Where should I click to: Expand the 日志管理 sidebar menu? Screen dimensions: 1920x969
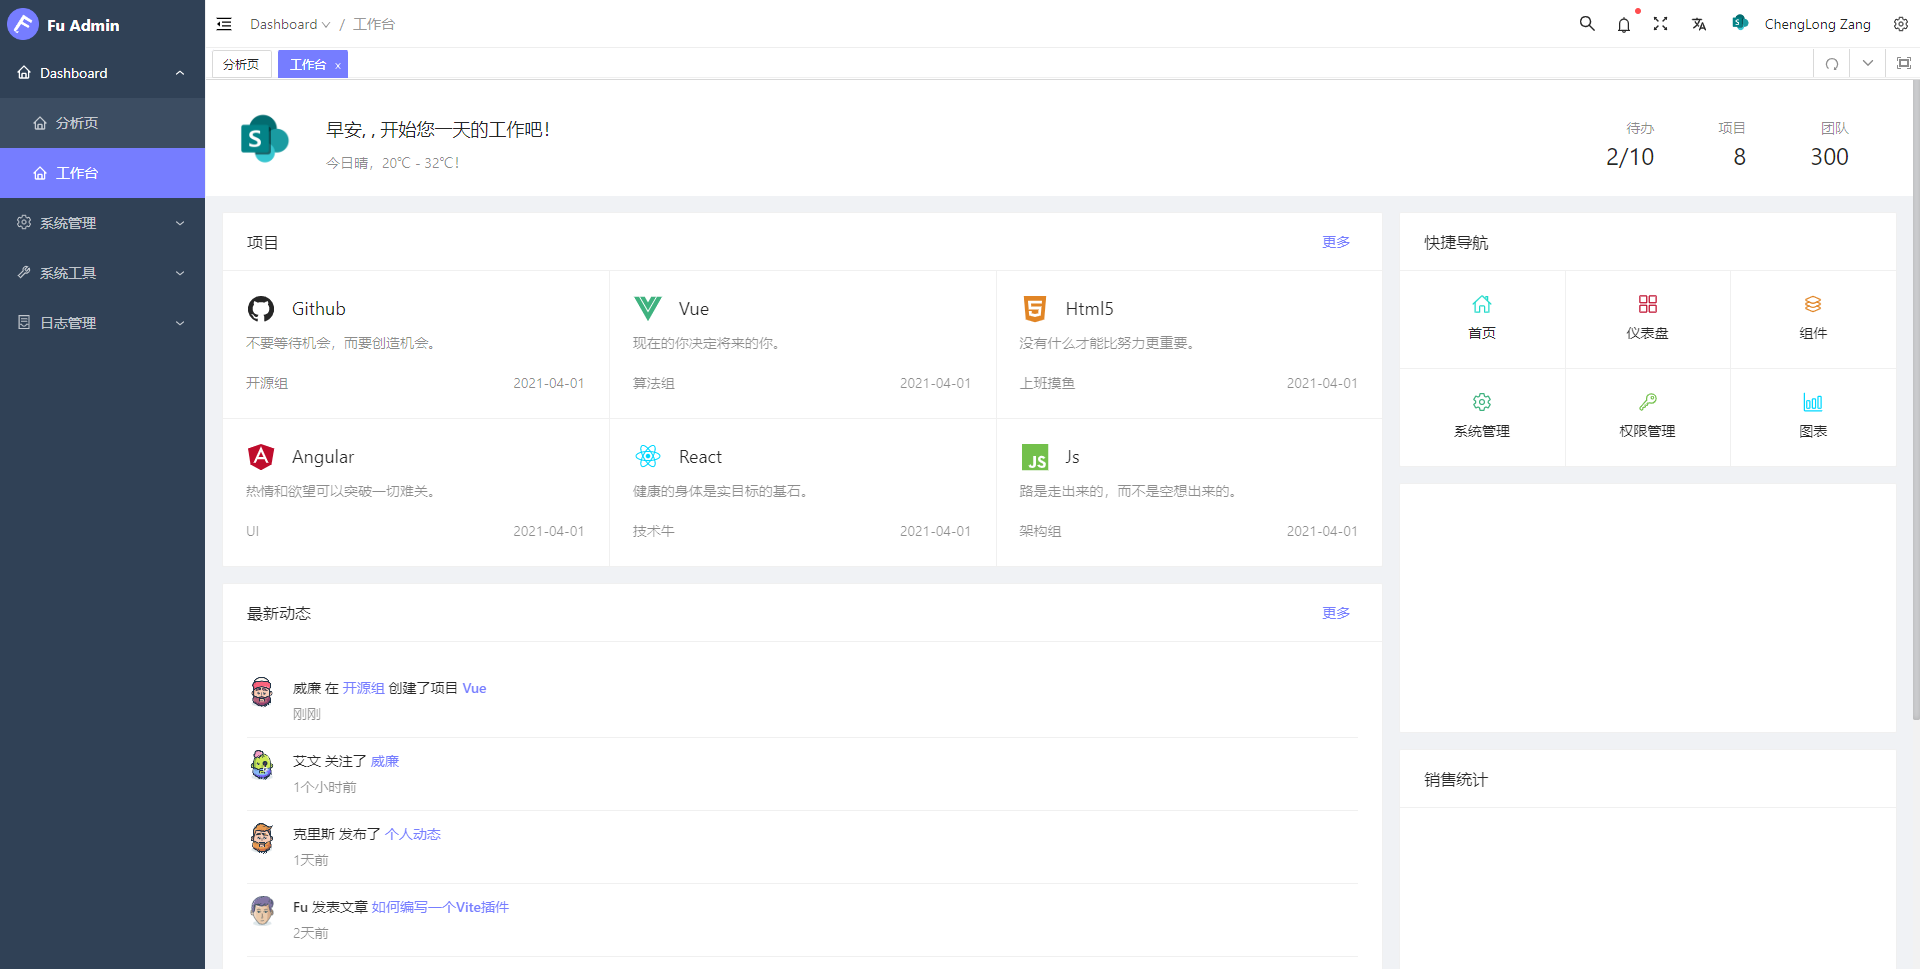102,323
